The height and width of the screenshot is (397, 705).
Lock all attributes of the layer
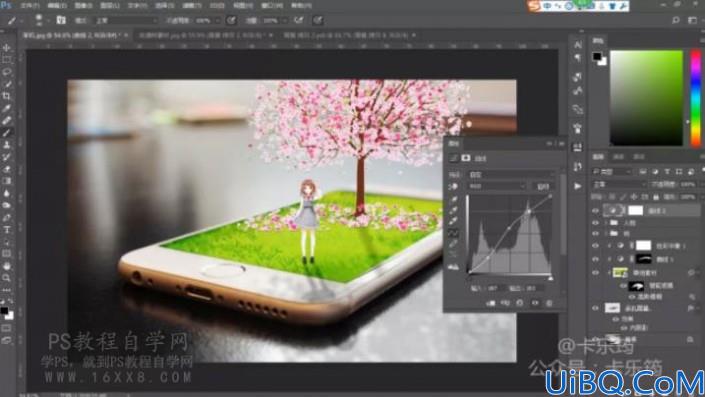[x=656, y=197]
